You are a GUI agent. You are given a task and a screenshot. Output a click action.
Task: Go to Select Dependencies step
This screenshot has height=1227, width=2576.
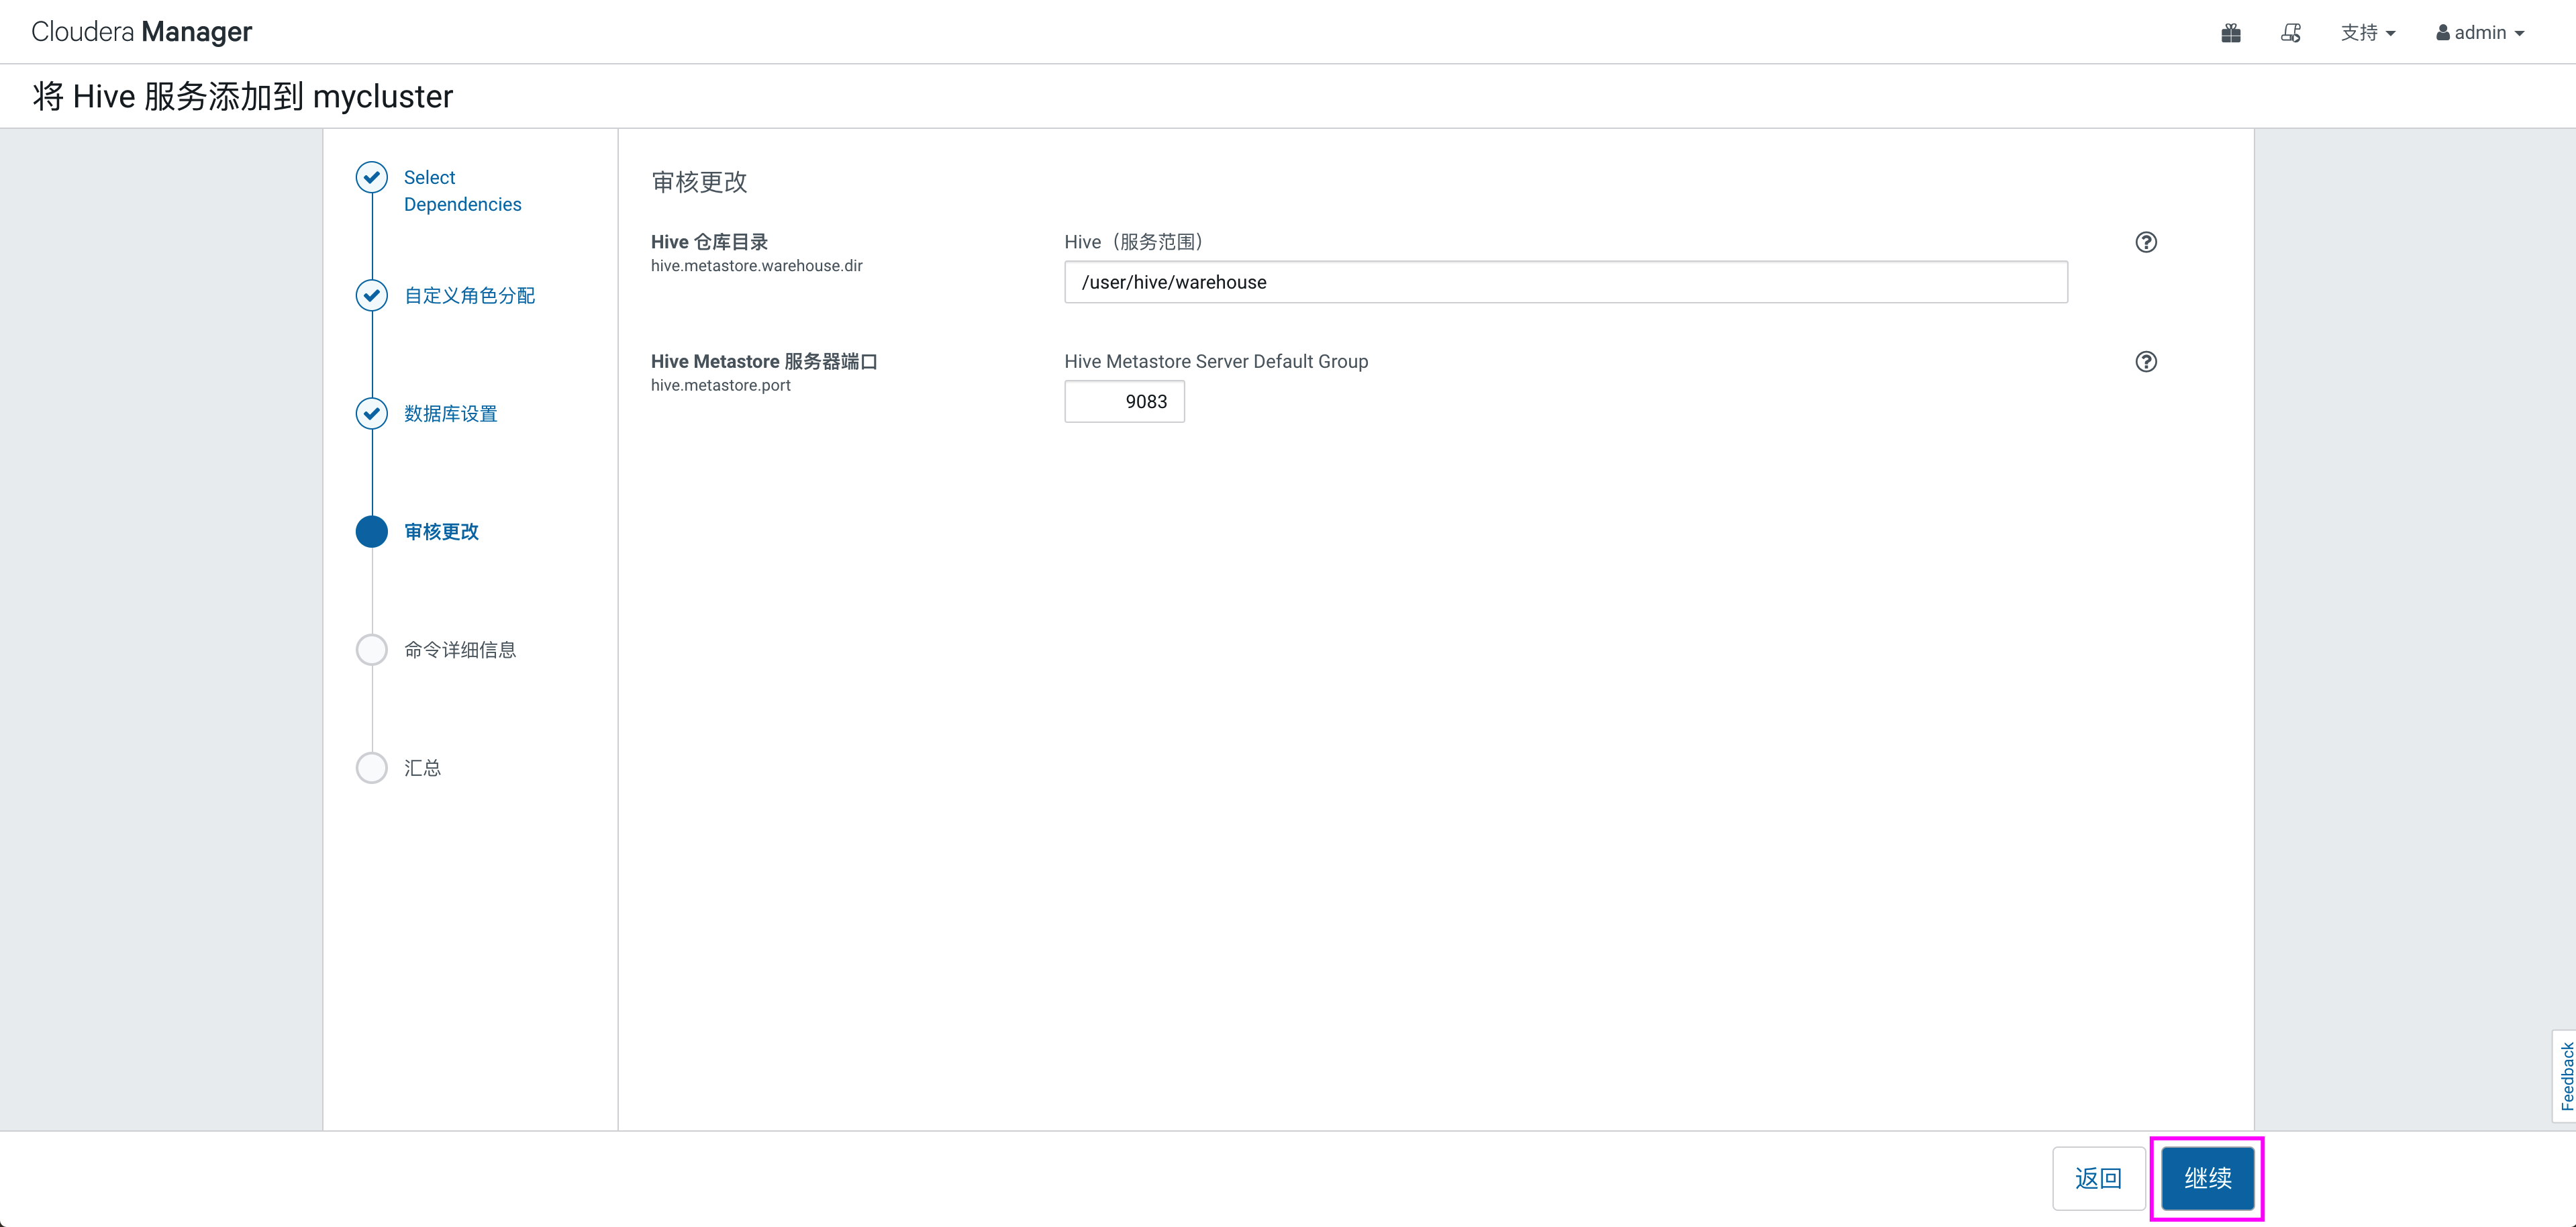(462, 190)
